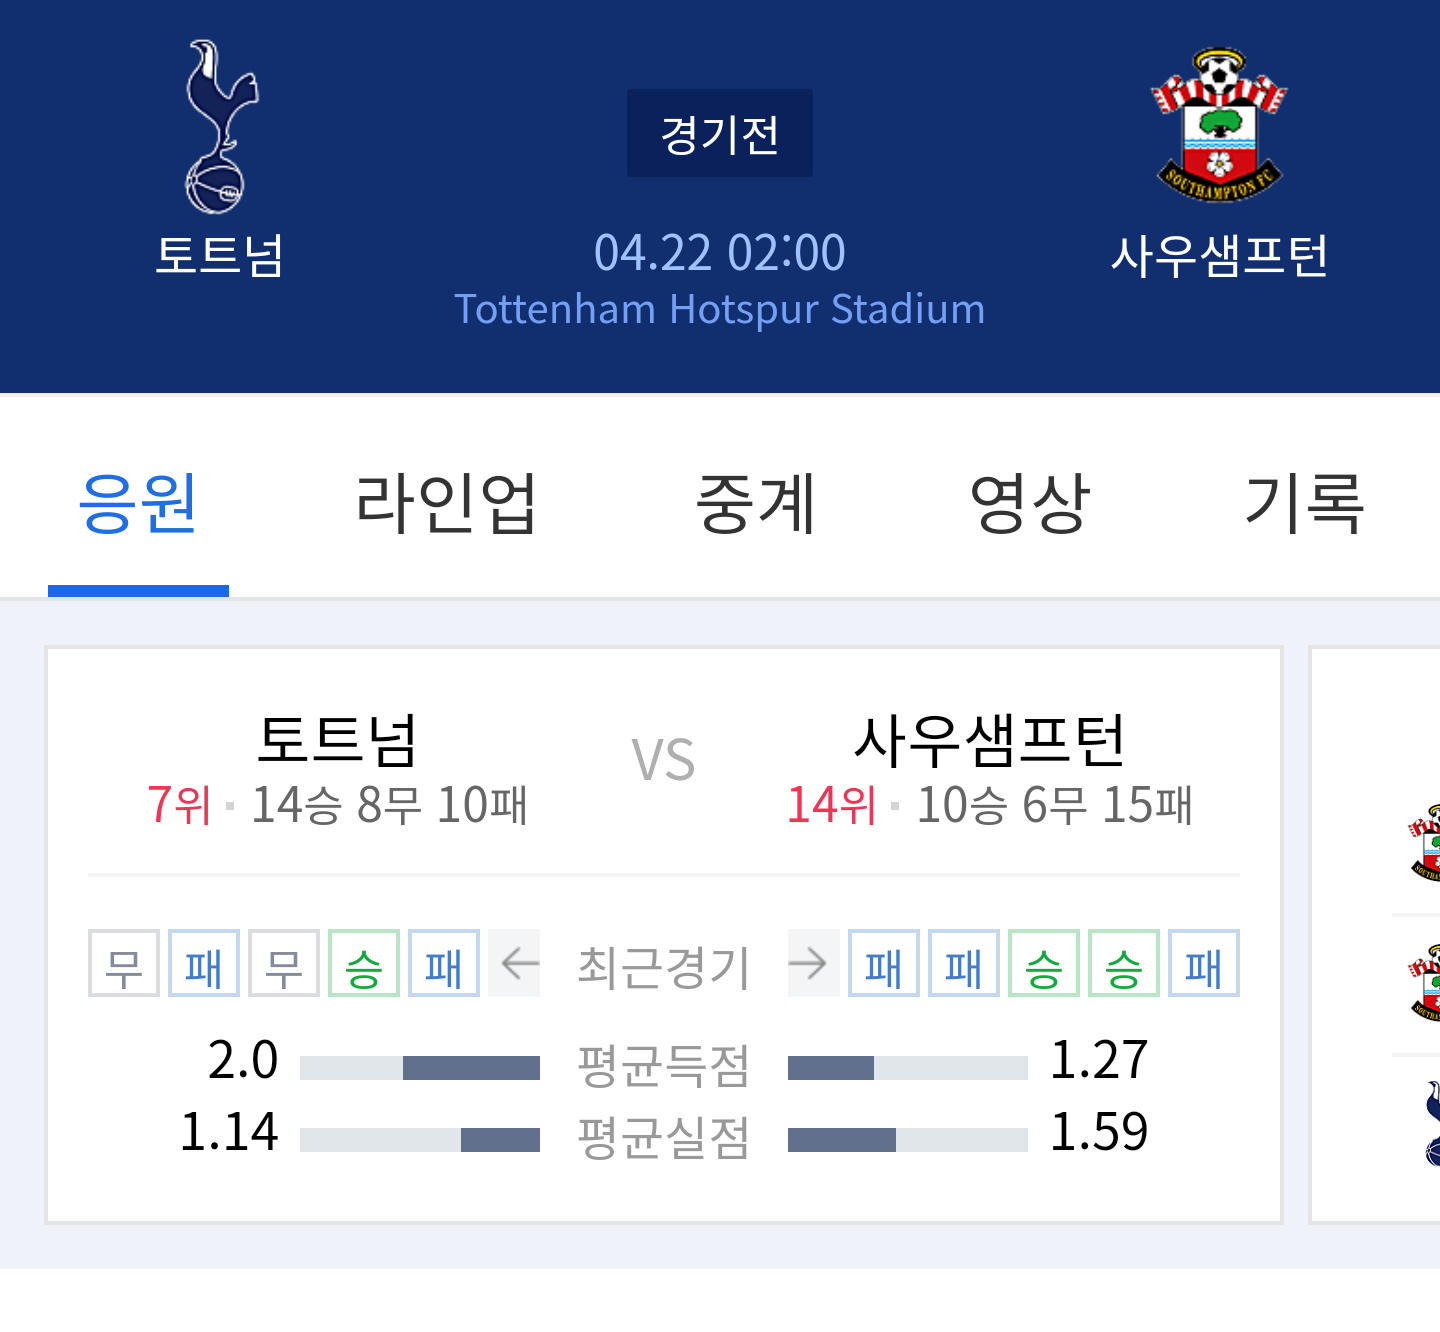This screenshot has width=1440, height=1332.
Task: Click Southampton 평균실점 1.59 bar
Action: tap(908, 1140)
